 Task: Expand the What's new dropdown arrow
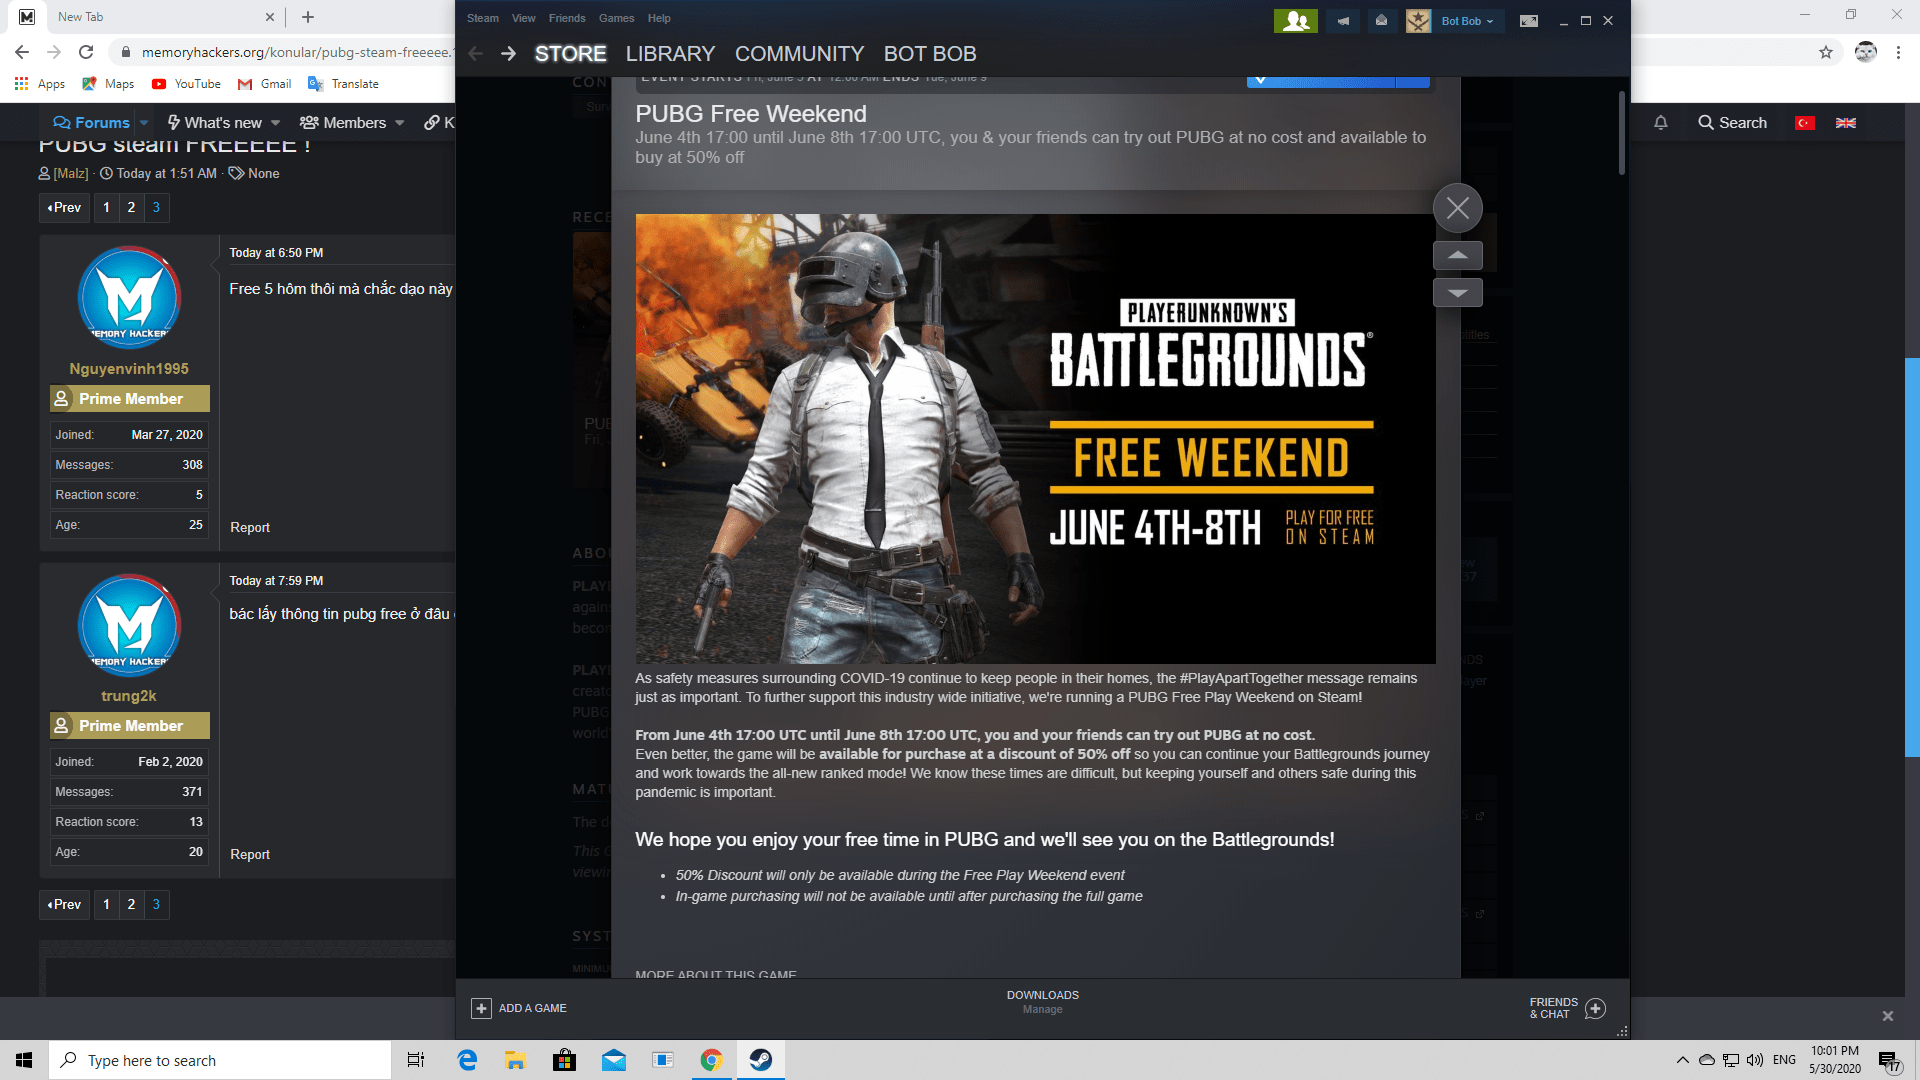[x=275, y=123]
